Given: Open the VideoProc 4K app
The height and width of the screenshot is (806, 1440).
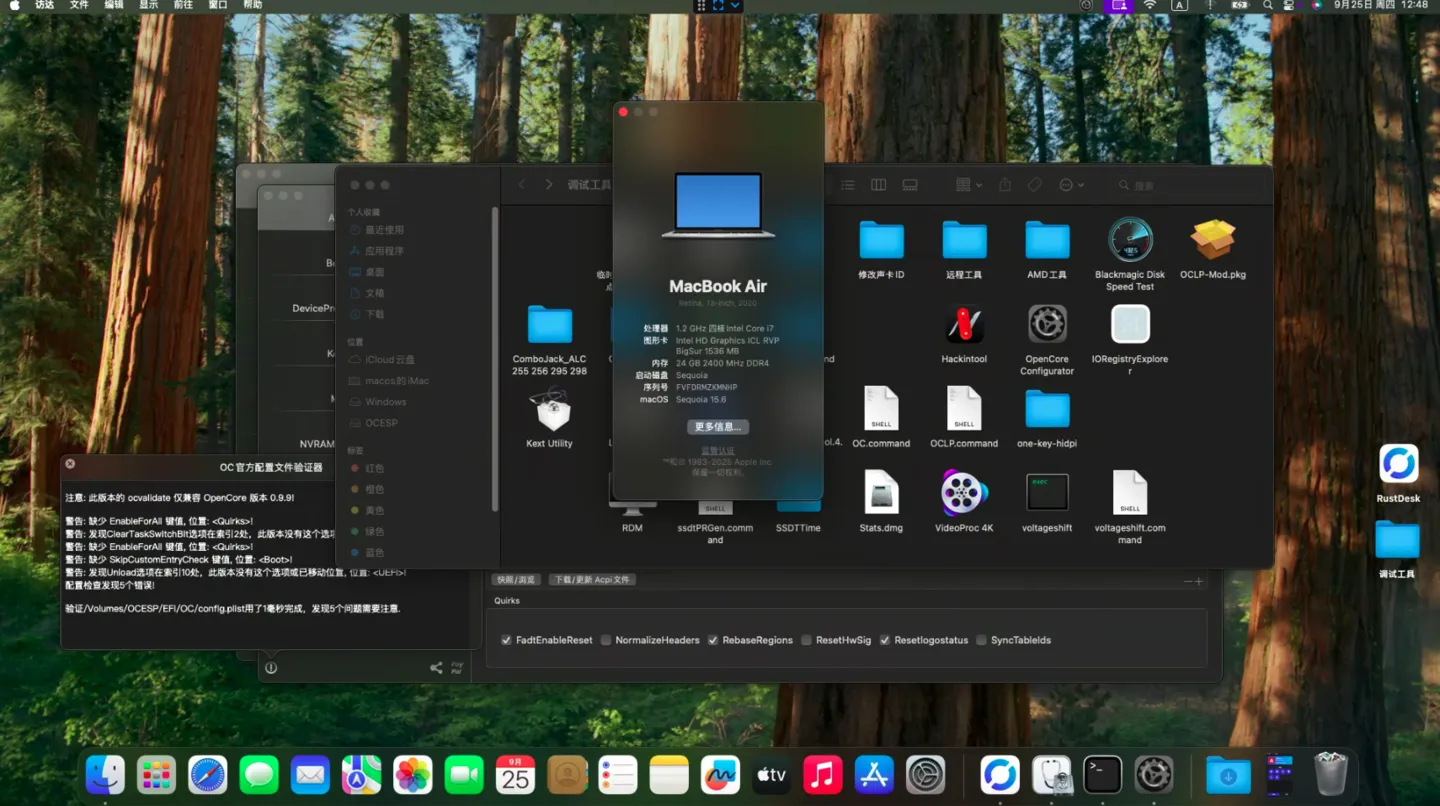Looking at the screenshot, I should [964, 494].
